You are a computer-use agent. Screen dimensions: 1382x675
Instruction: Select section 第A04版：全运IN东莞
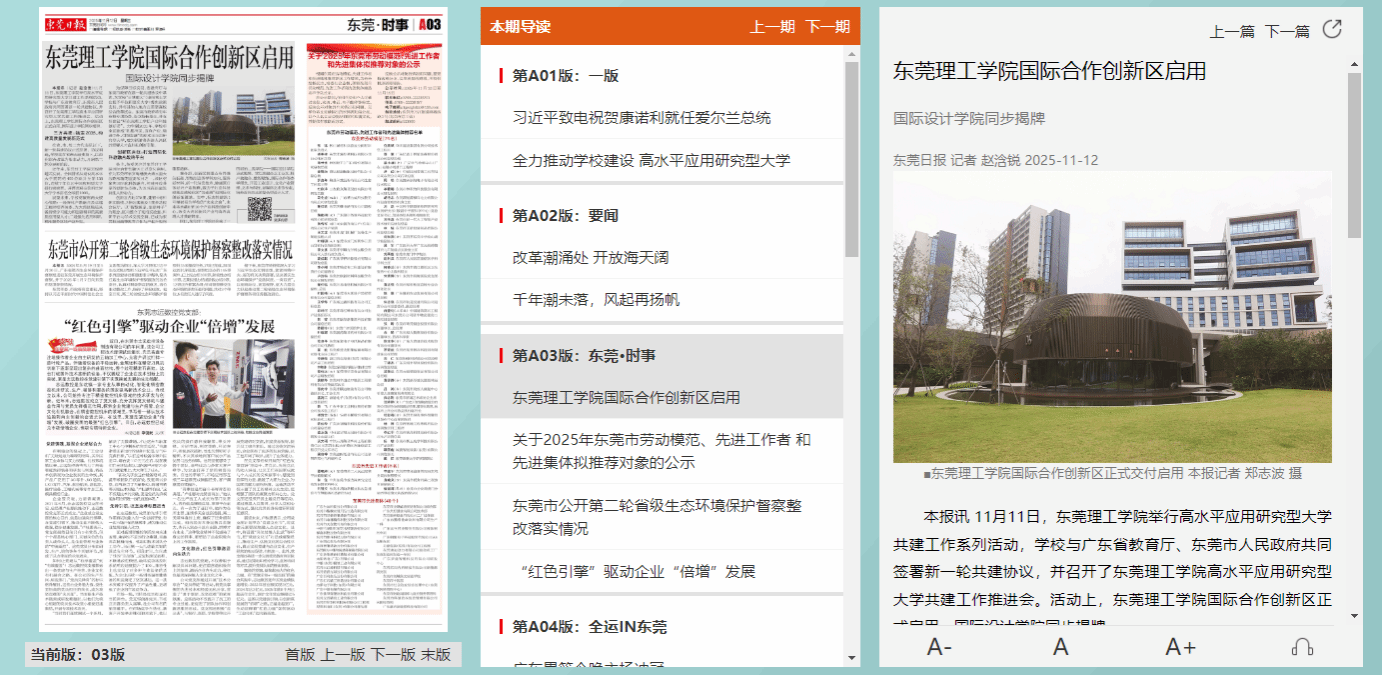589,627
